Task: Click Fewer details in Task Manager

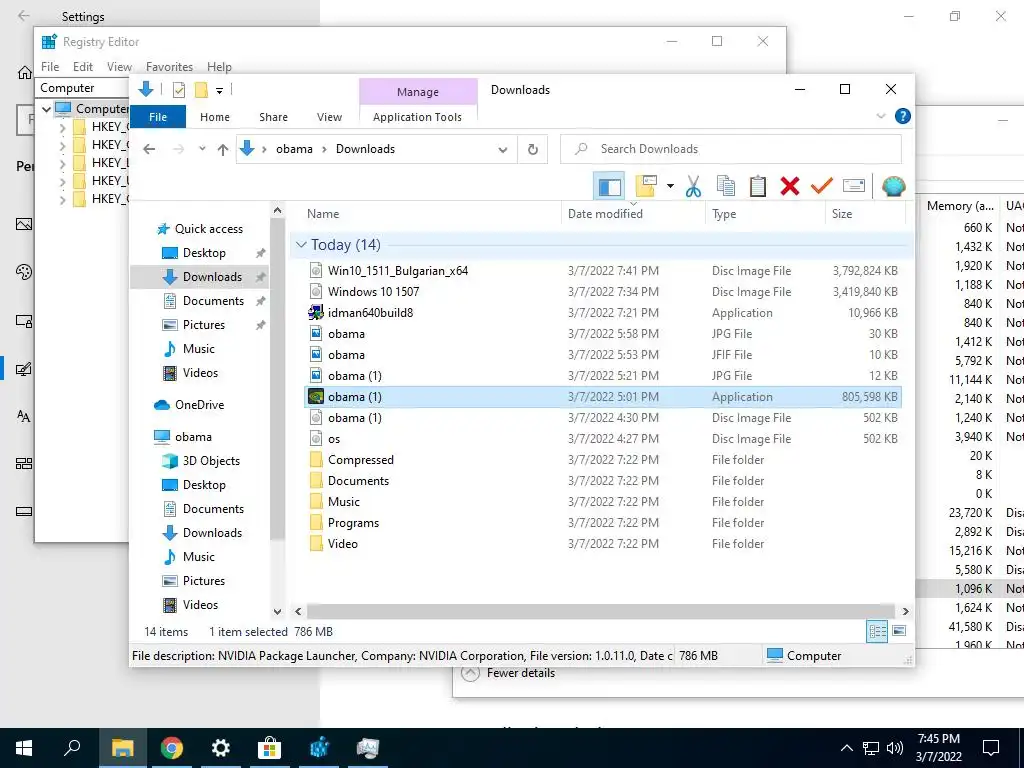Action: coord(509,673)
